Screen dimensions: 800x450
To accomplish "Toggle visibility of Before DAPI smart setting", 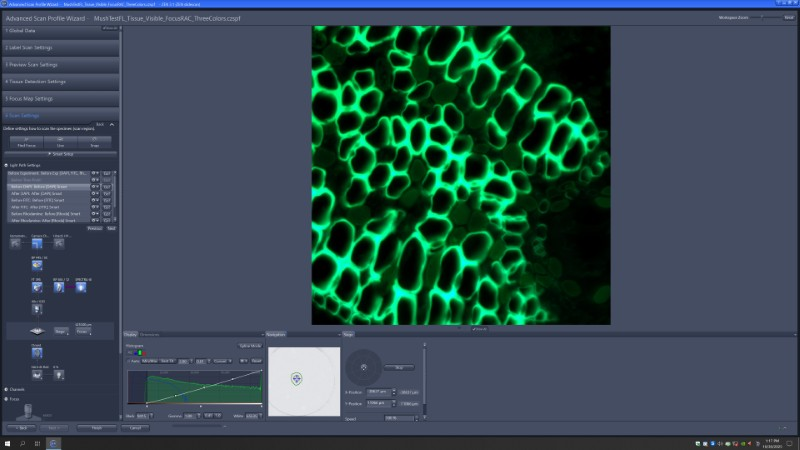I will point(95,186).
